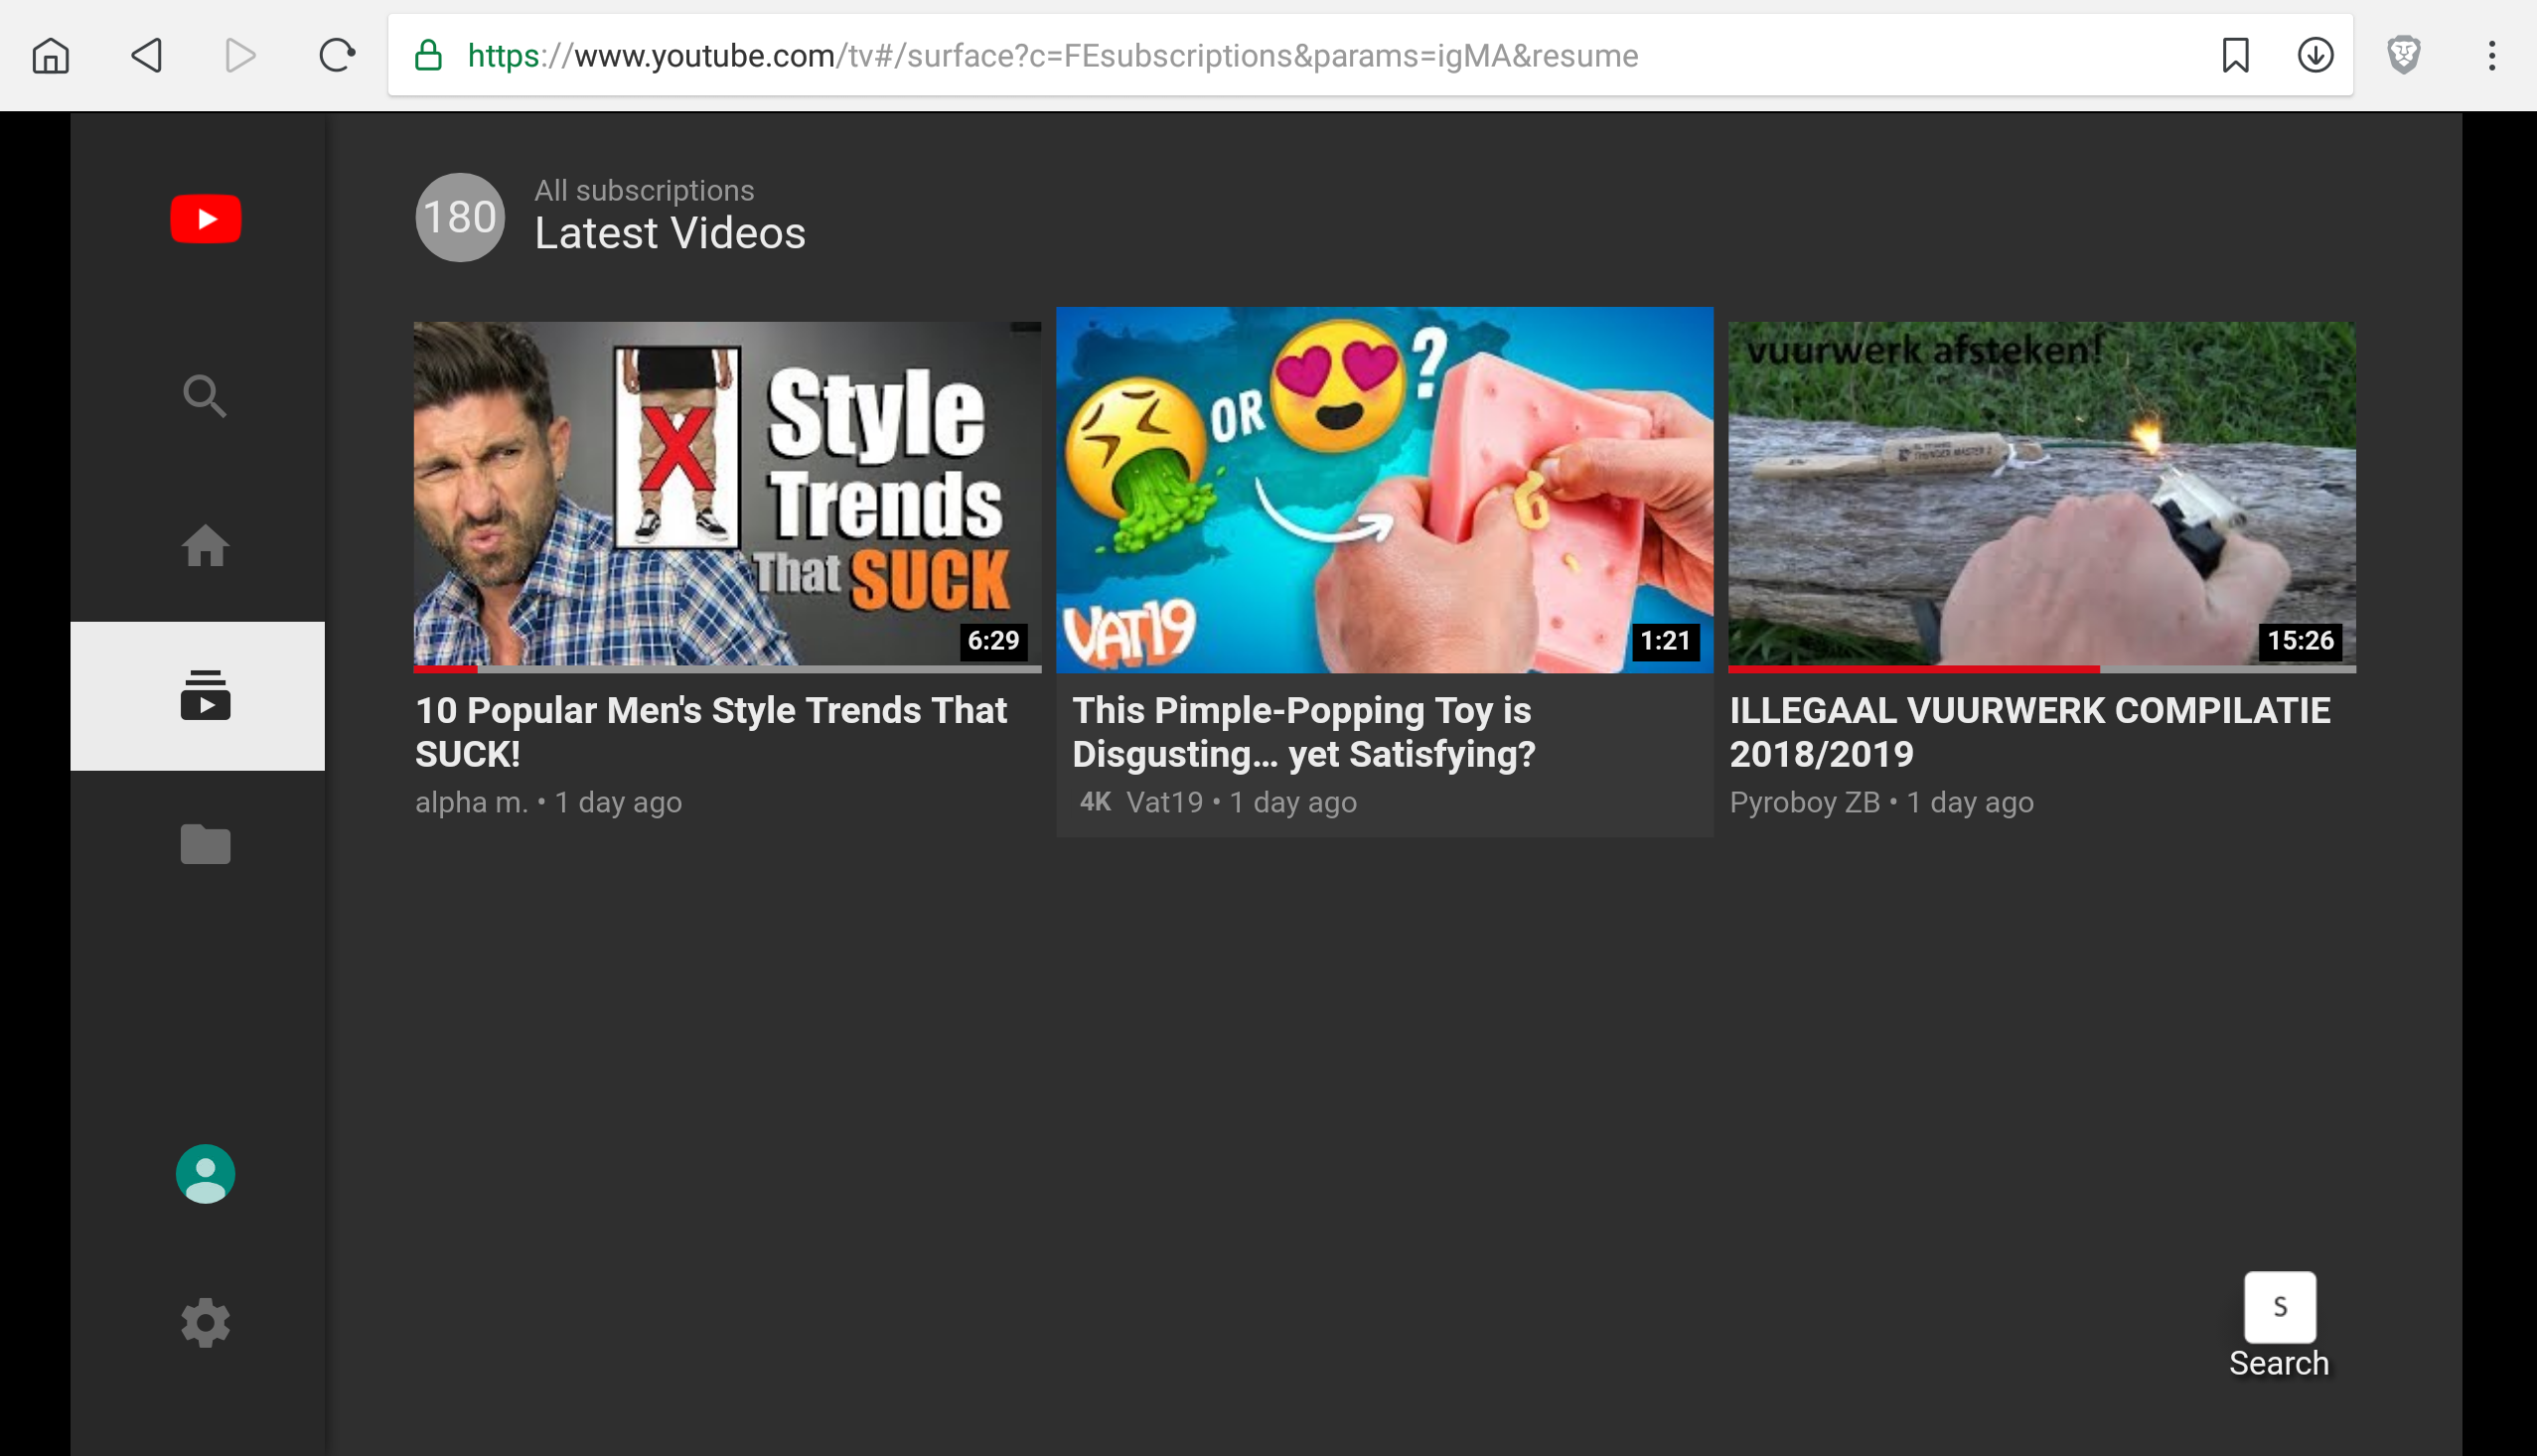Play the Style Trends That SUCK thumbnail
The width and height of the screenshot is (2537, 1456).
[x=727, y=494]
